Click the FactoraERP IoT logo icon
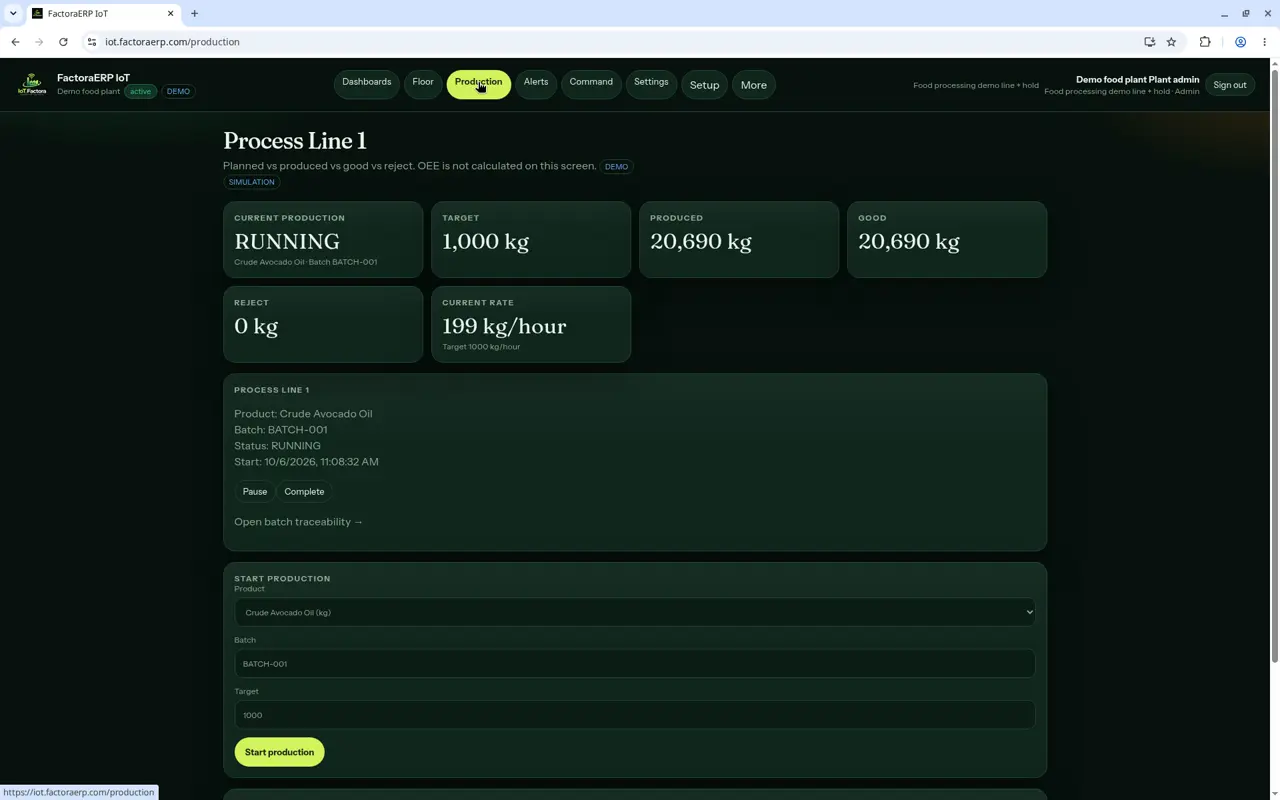The width and height of the screenshot is (1280, 800). 32,84
